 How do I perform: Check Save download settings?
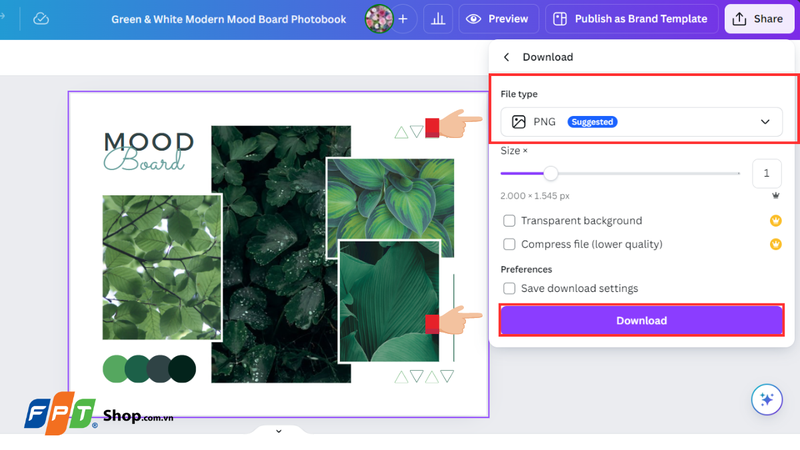coord(509,288)
